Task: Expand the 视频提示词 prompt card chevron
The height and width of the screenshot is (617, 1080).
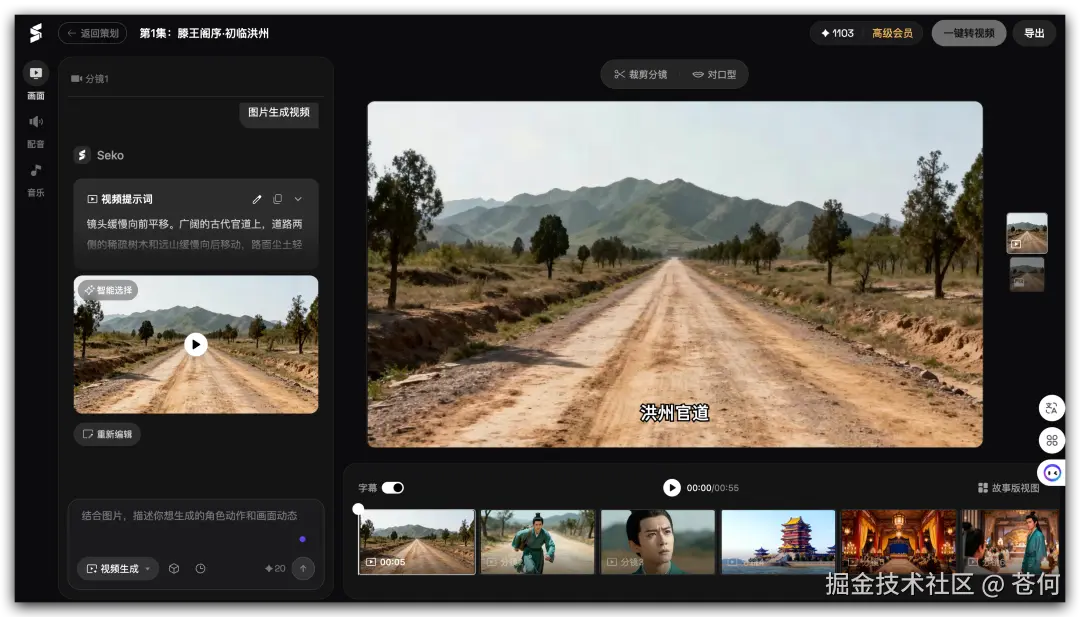Action: point(298,199)
